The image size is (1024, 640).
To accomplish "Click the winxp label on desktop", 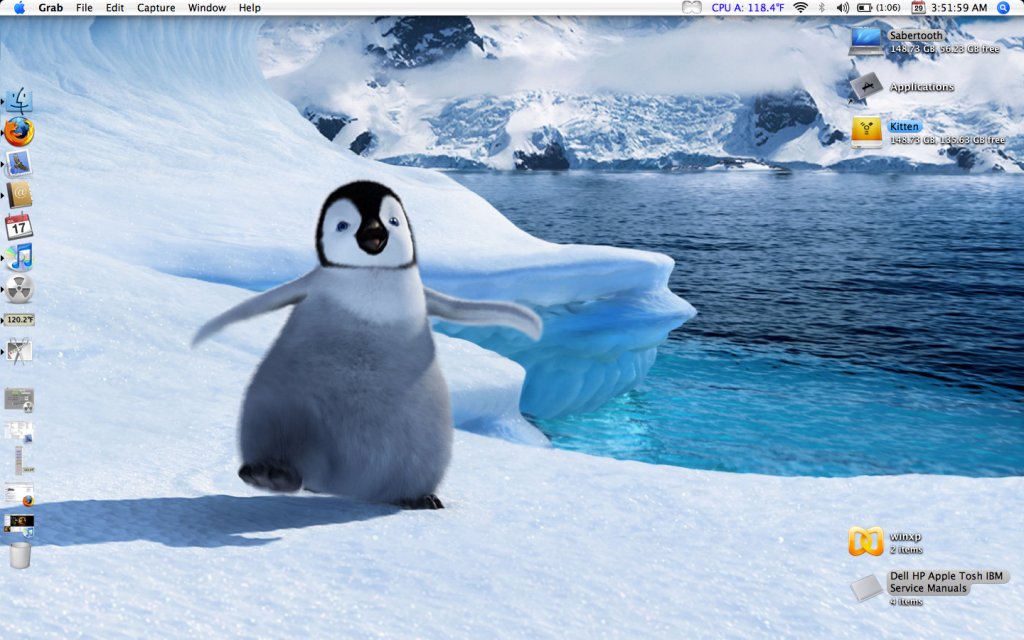I will [905, 536].
